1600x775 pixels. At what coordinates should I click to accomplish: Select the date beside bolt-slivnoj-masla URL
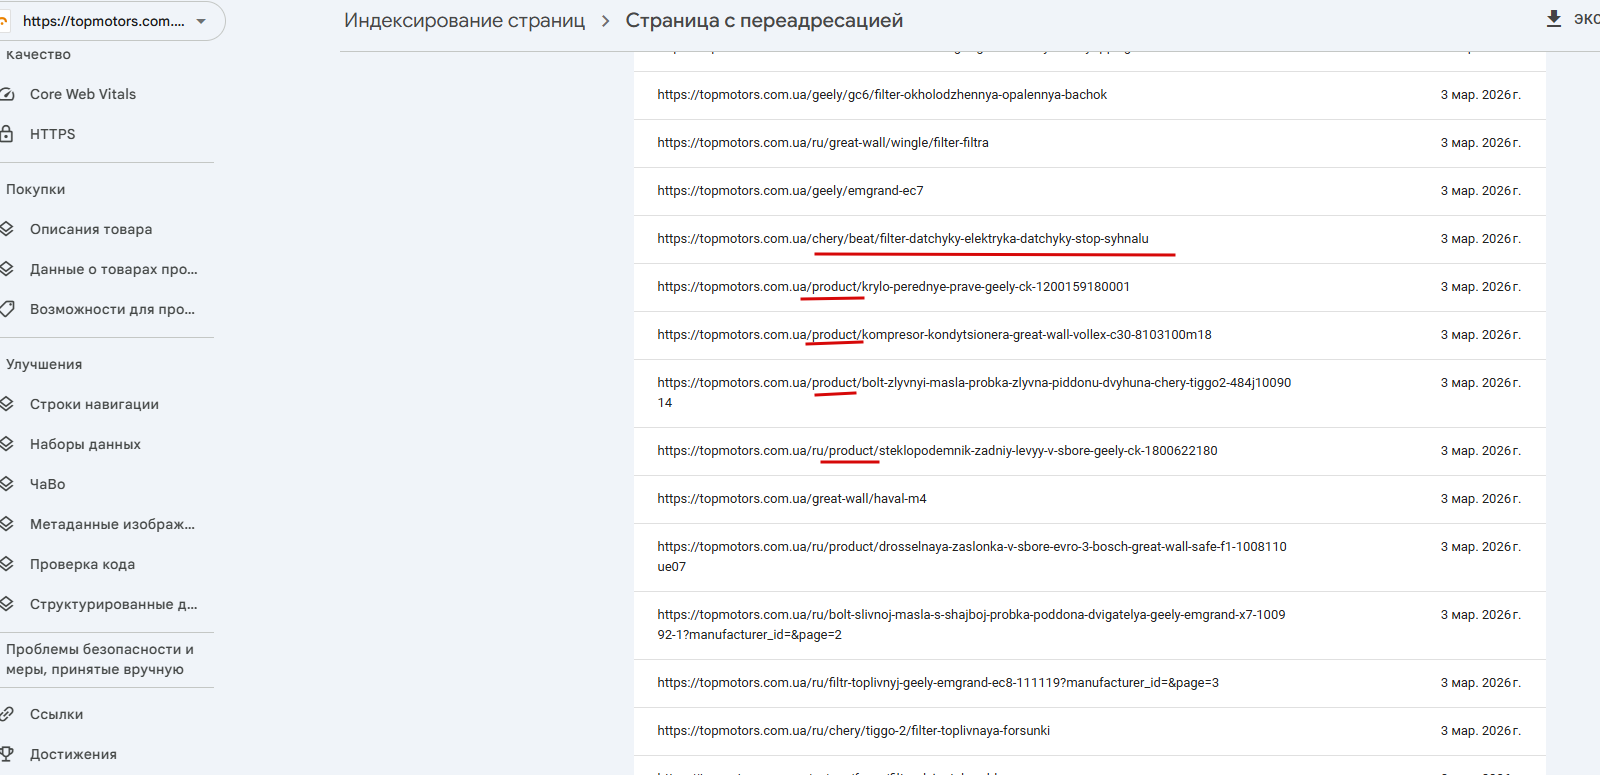[1480, 615]
